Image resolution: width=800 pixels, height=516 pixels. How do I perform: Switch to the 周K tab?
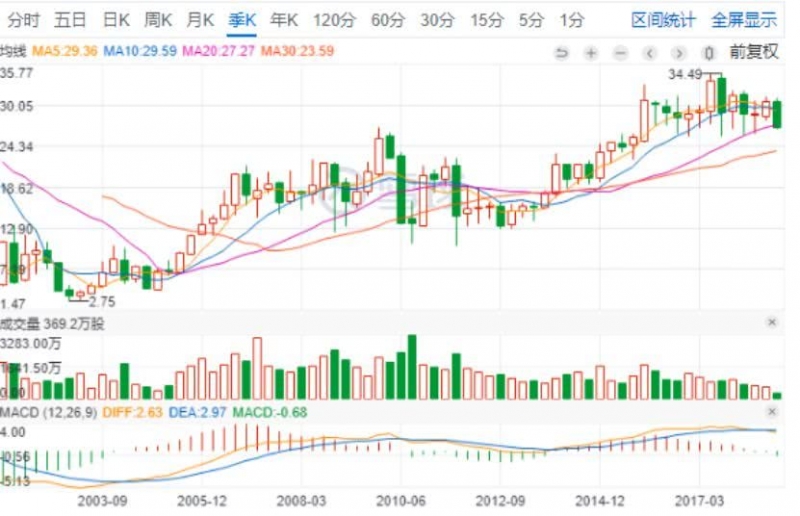click(158, 20)
